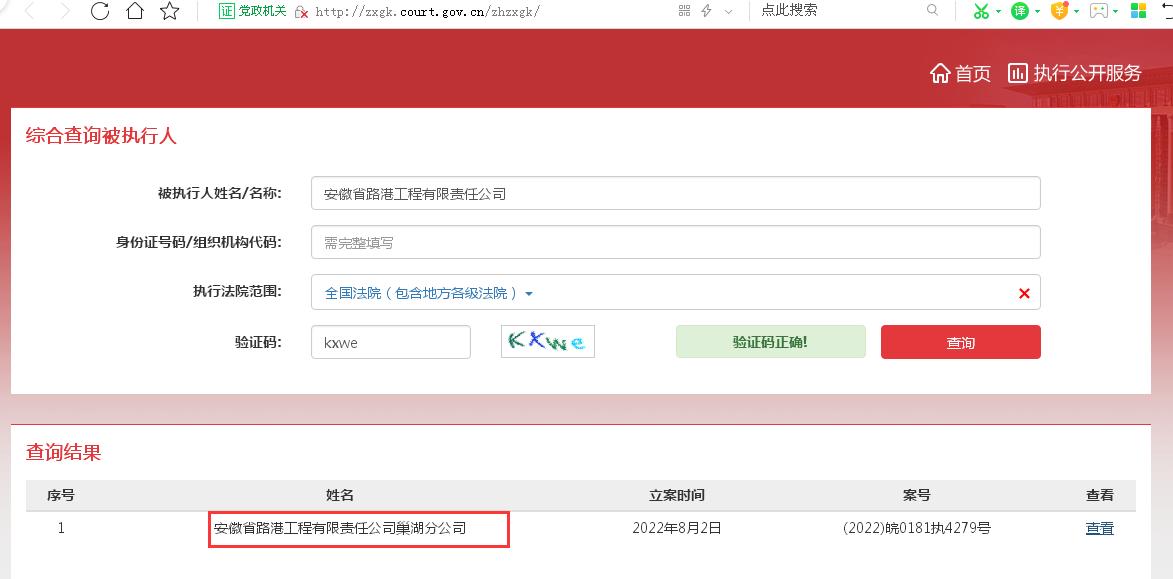Open 执行公开服务 navigation item

click(1075, 72)
